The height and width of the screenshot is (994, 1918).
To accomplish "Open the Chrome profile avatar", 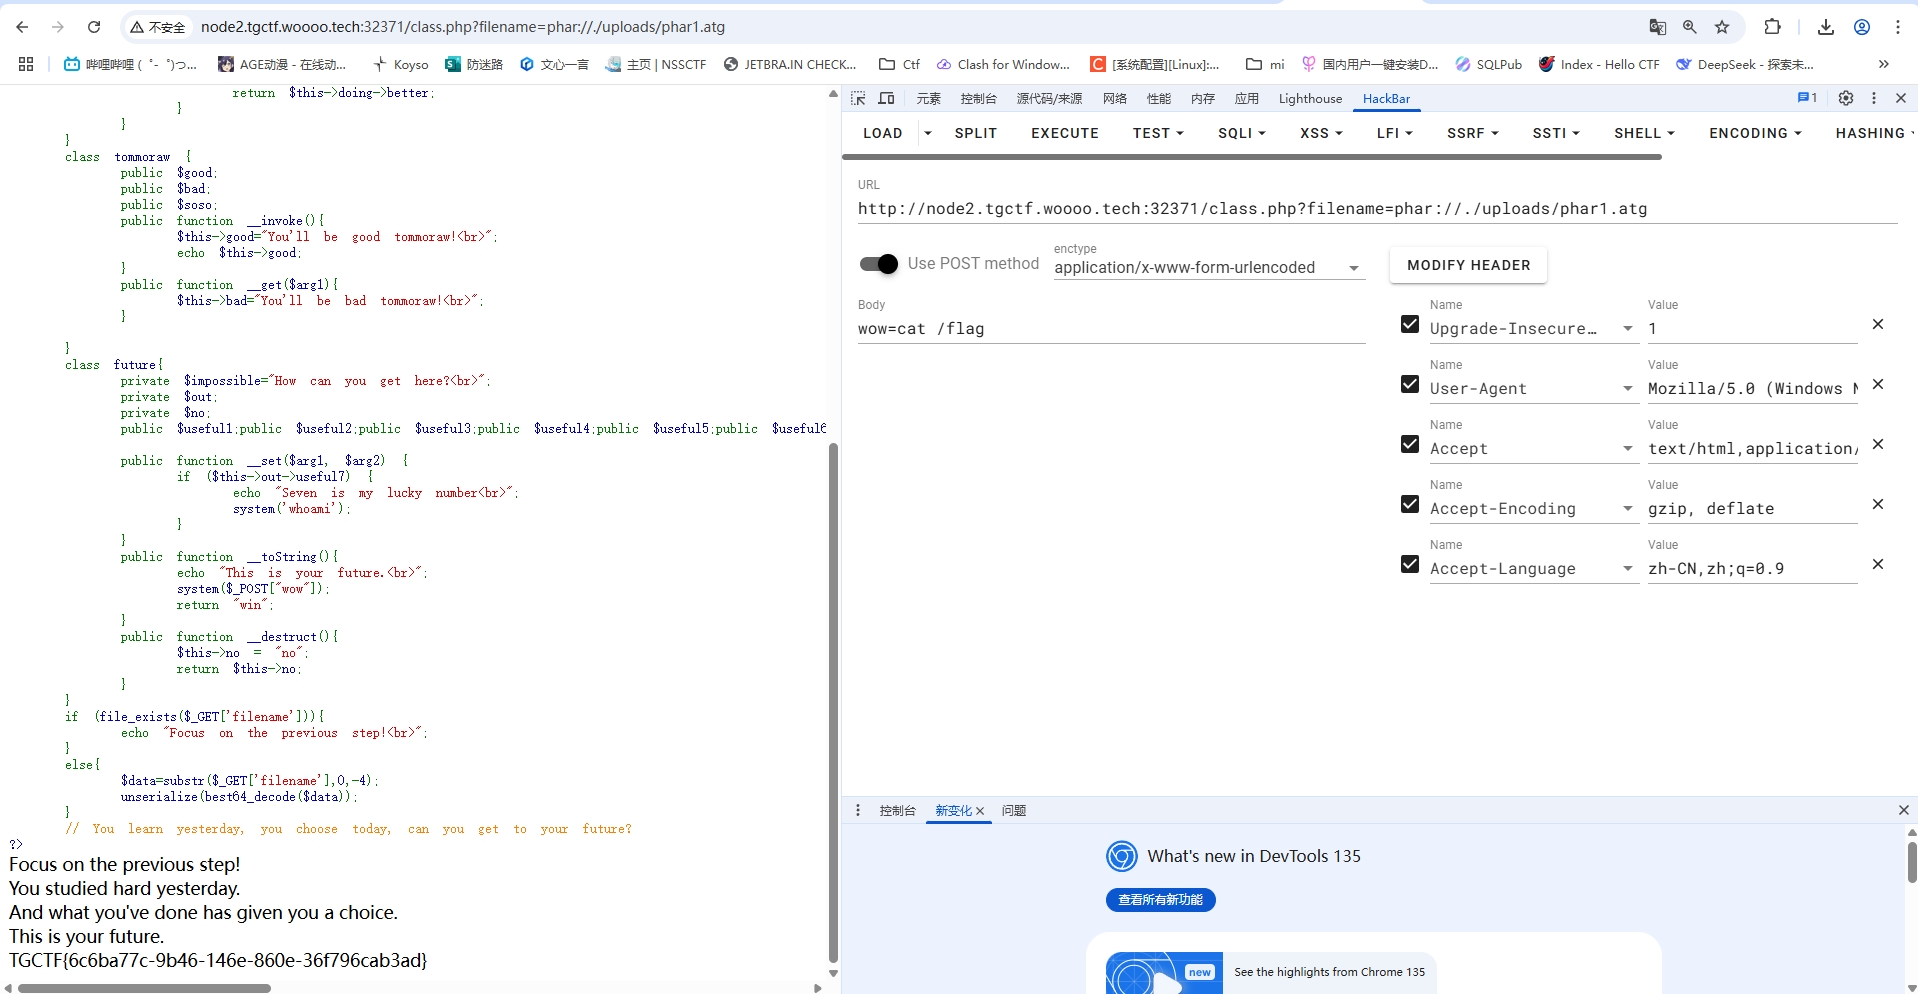I will [1862, 27].
